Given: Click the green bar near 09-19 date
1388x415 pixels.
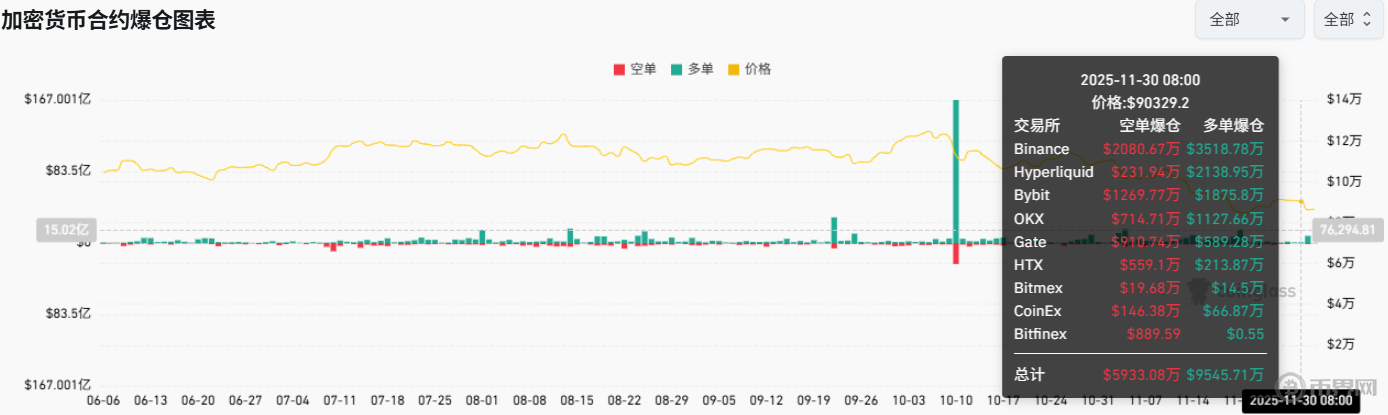Looking at the screenshot, I should tap(833, 229).
